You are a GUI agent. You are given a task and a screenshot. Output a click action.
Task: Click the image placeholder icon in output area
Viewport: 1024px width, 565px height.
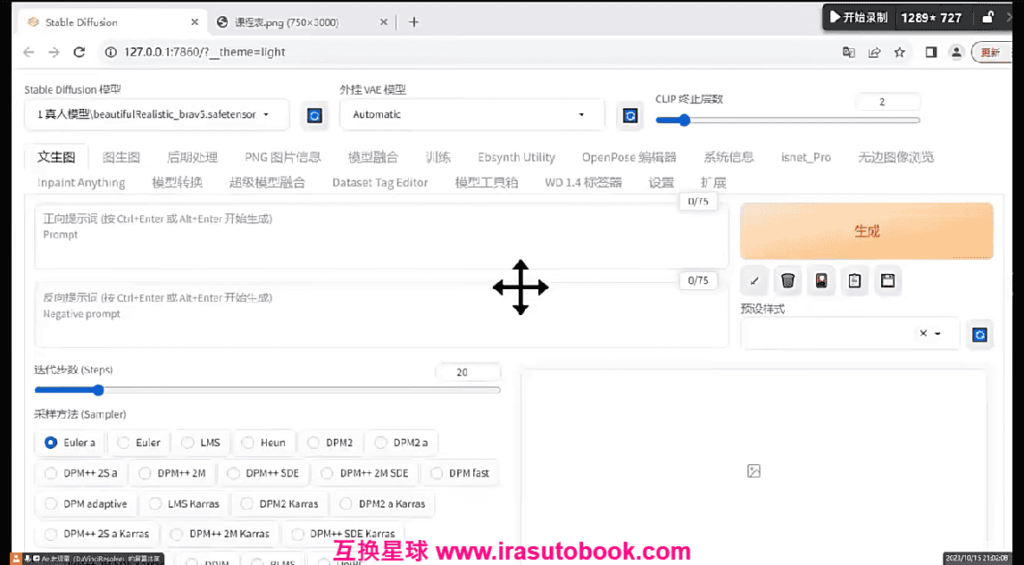(754, 471)
